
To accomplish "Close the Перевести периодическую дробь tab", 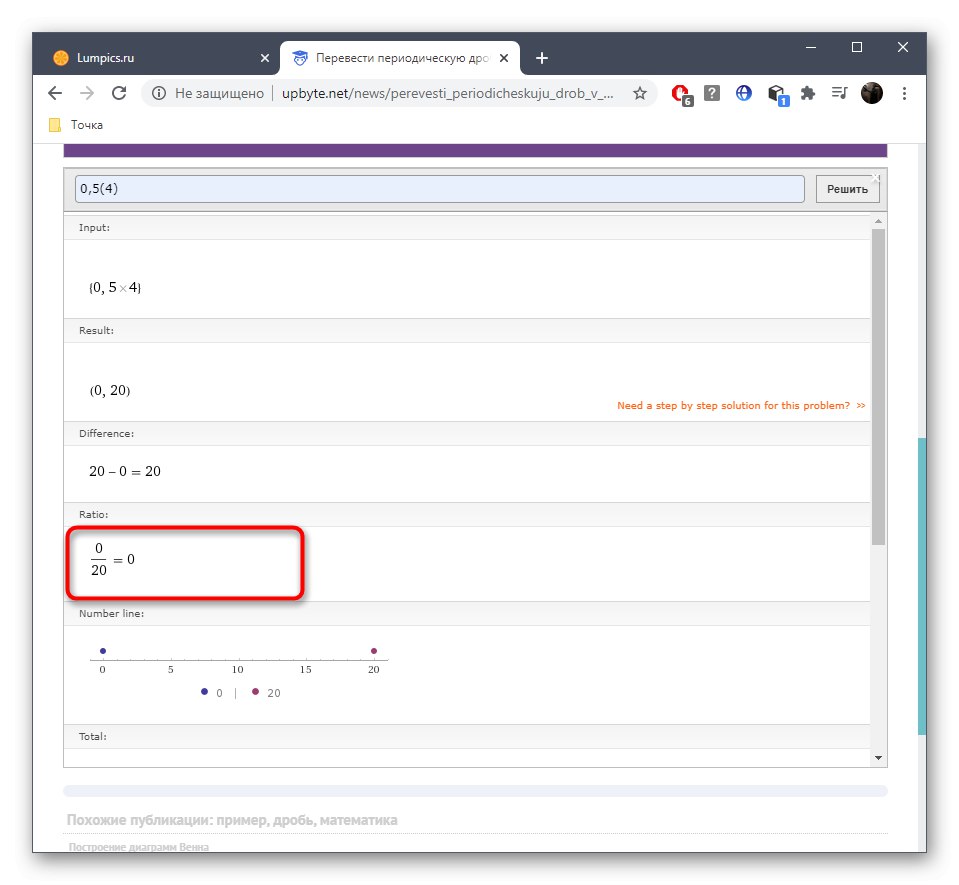I will coord(504,58).
